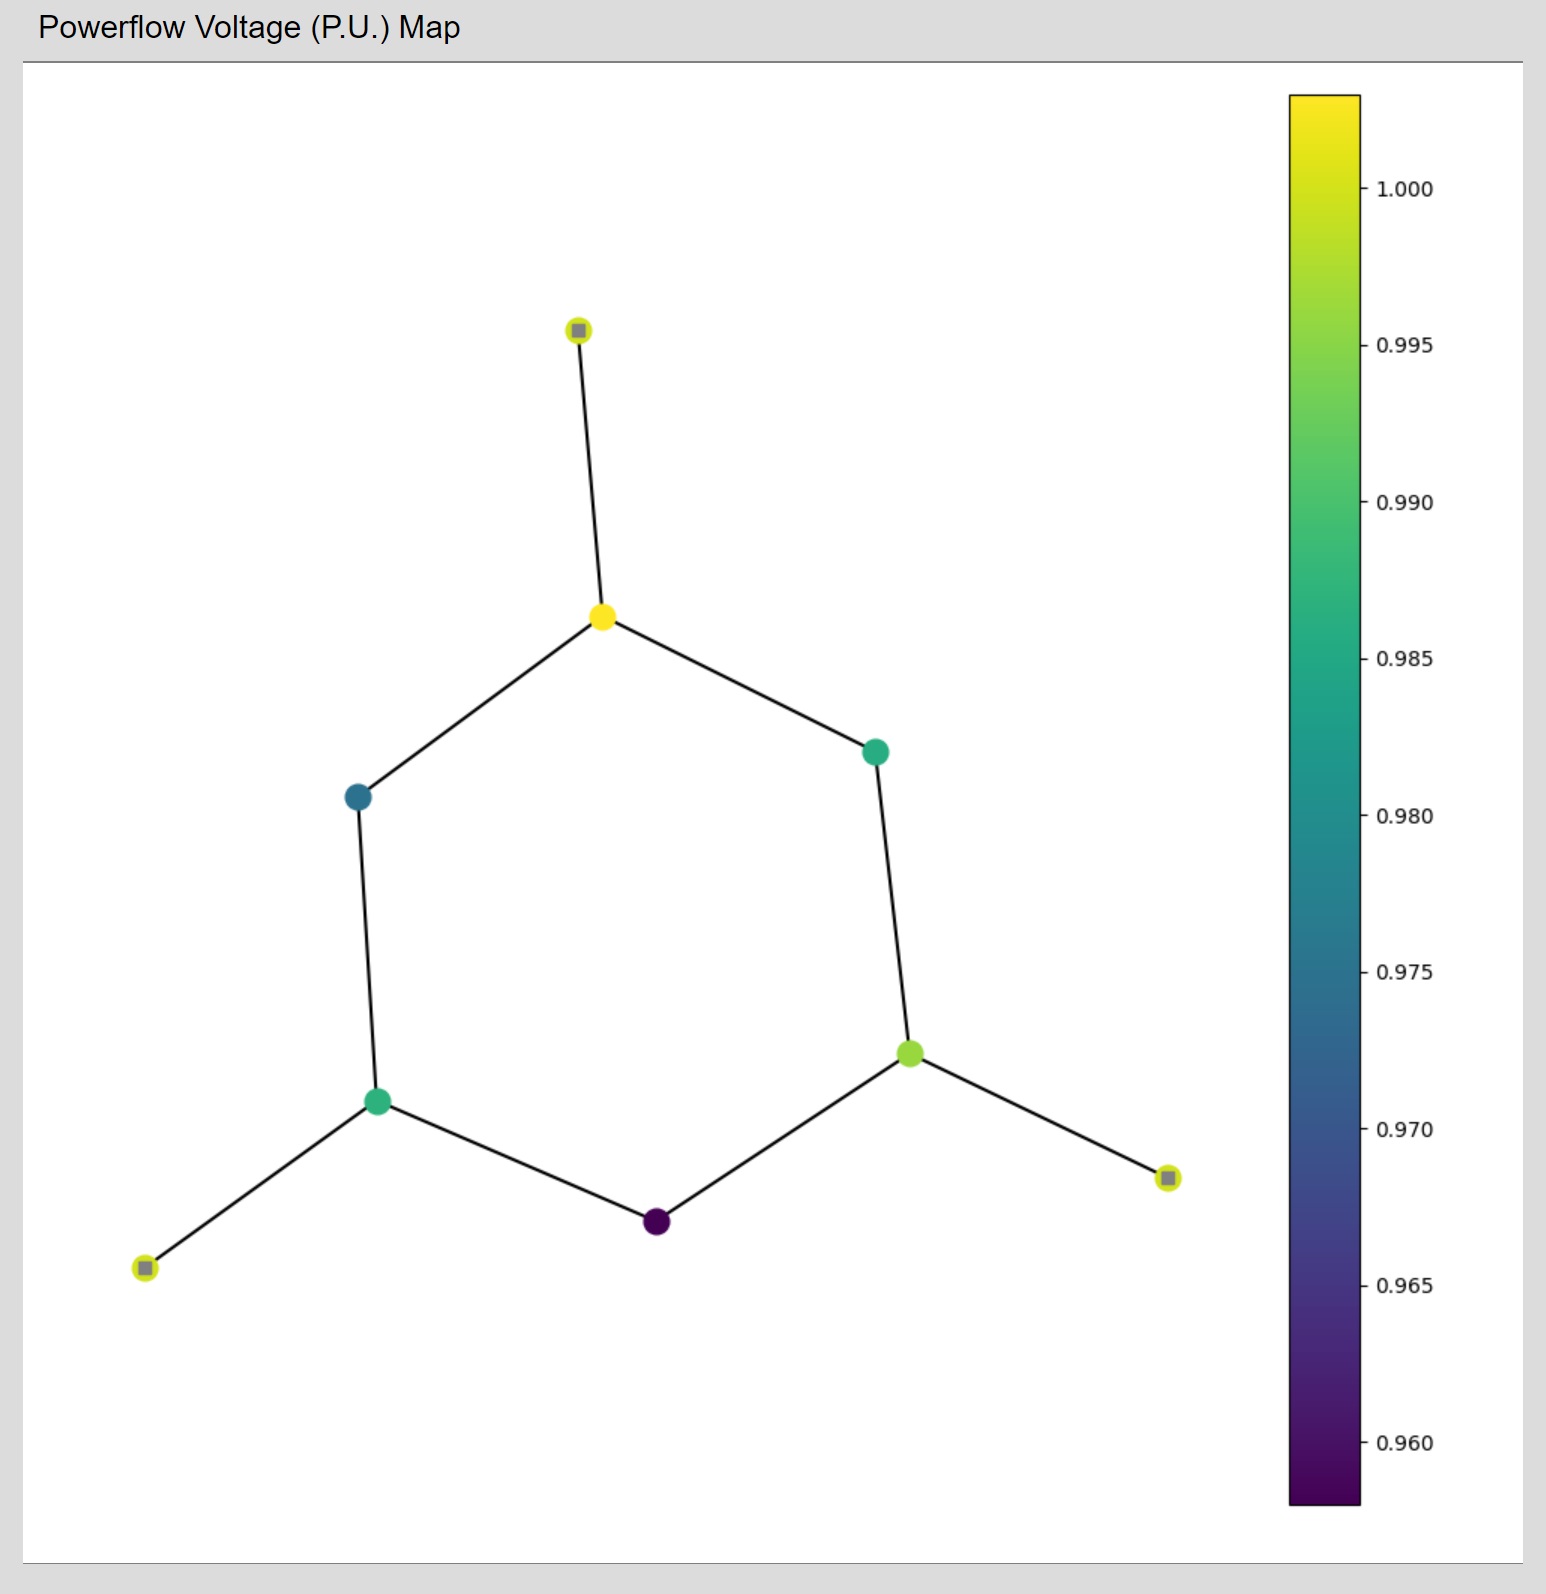Click the blue bus node on the left
Viewport: 1546px width, 1594px height.
(358, 797)
